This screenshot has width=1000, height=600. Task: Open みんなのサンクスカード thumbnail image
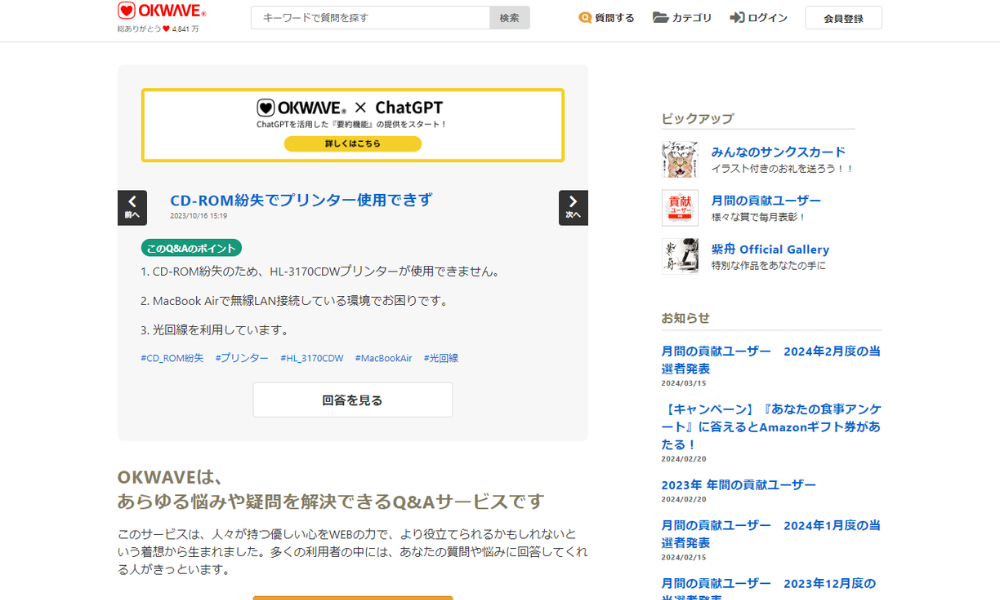pos(680,160)
